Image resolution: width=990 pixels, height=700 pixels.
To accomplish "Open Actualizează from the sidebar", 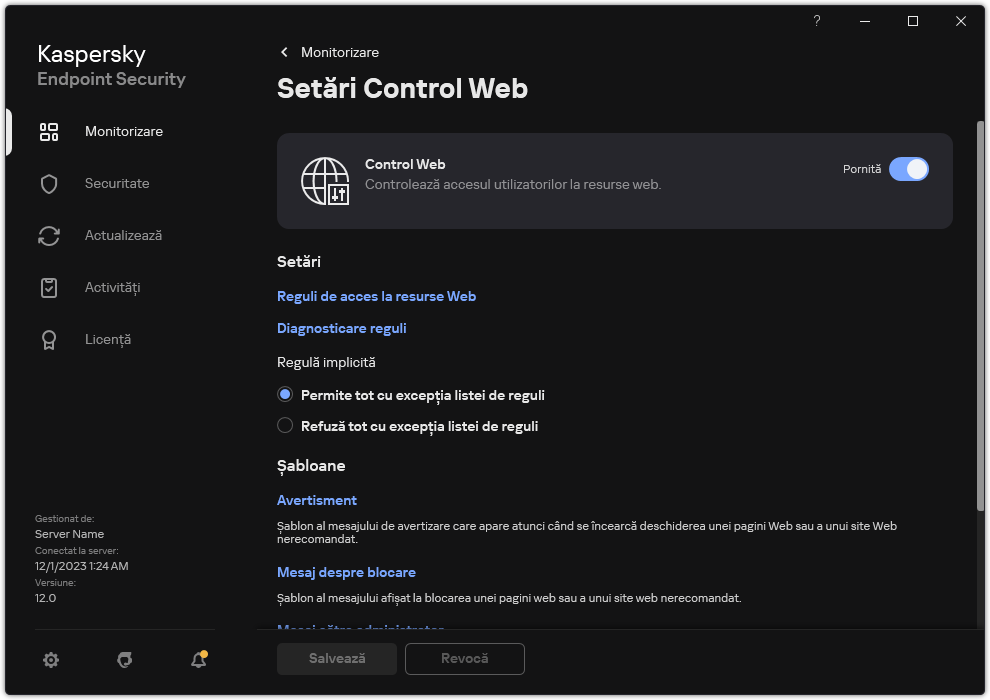I will [x=48, y=235].
